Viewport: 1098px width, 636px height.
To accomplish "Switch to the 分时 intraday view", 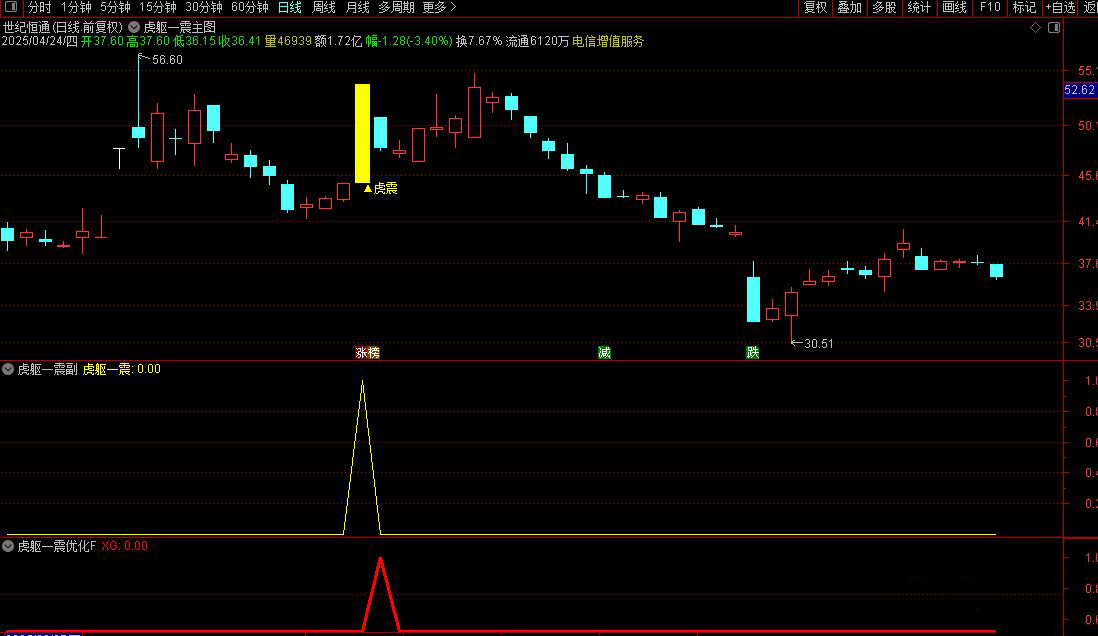I will (x=39, y=7).
